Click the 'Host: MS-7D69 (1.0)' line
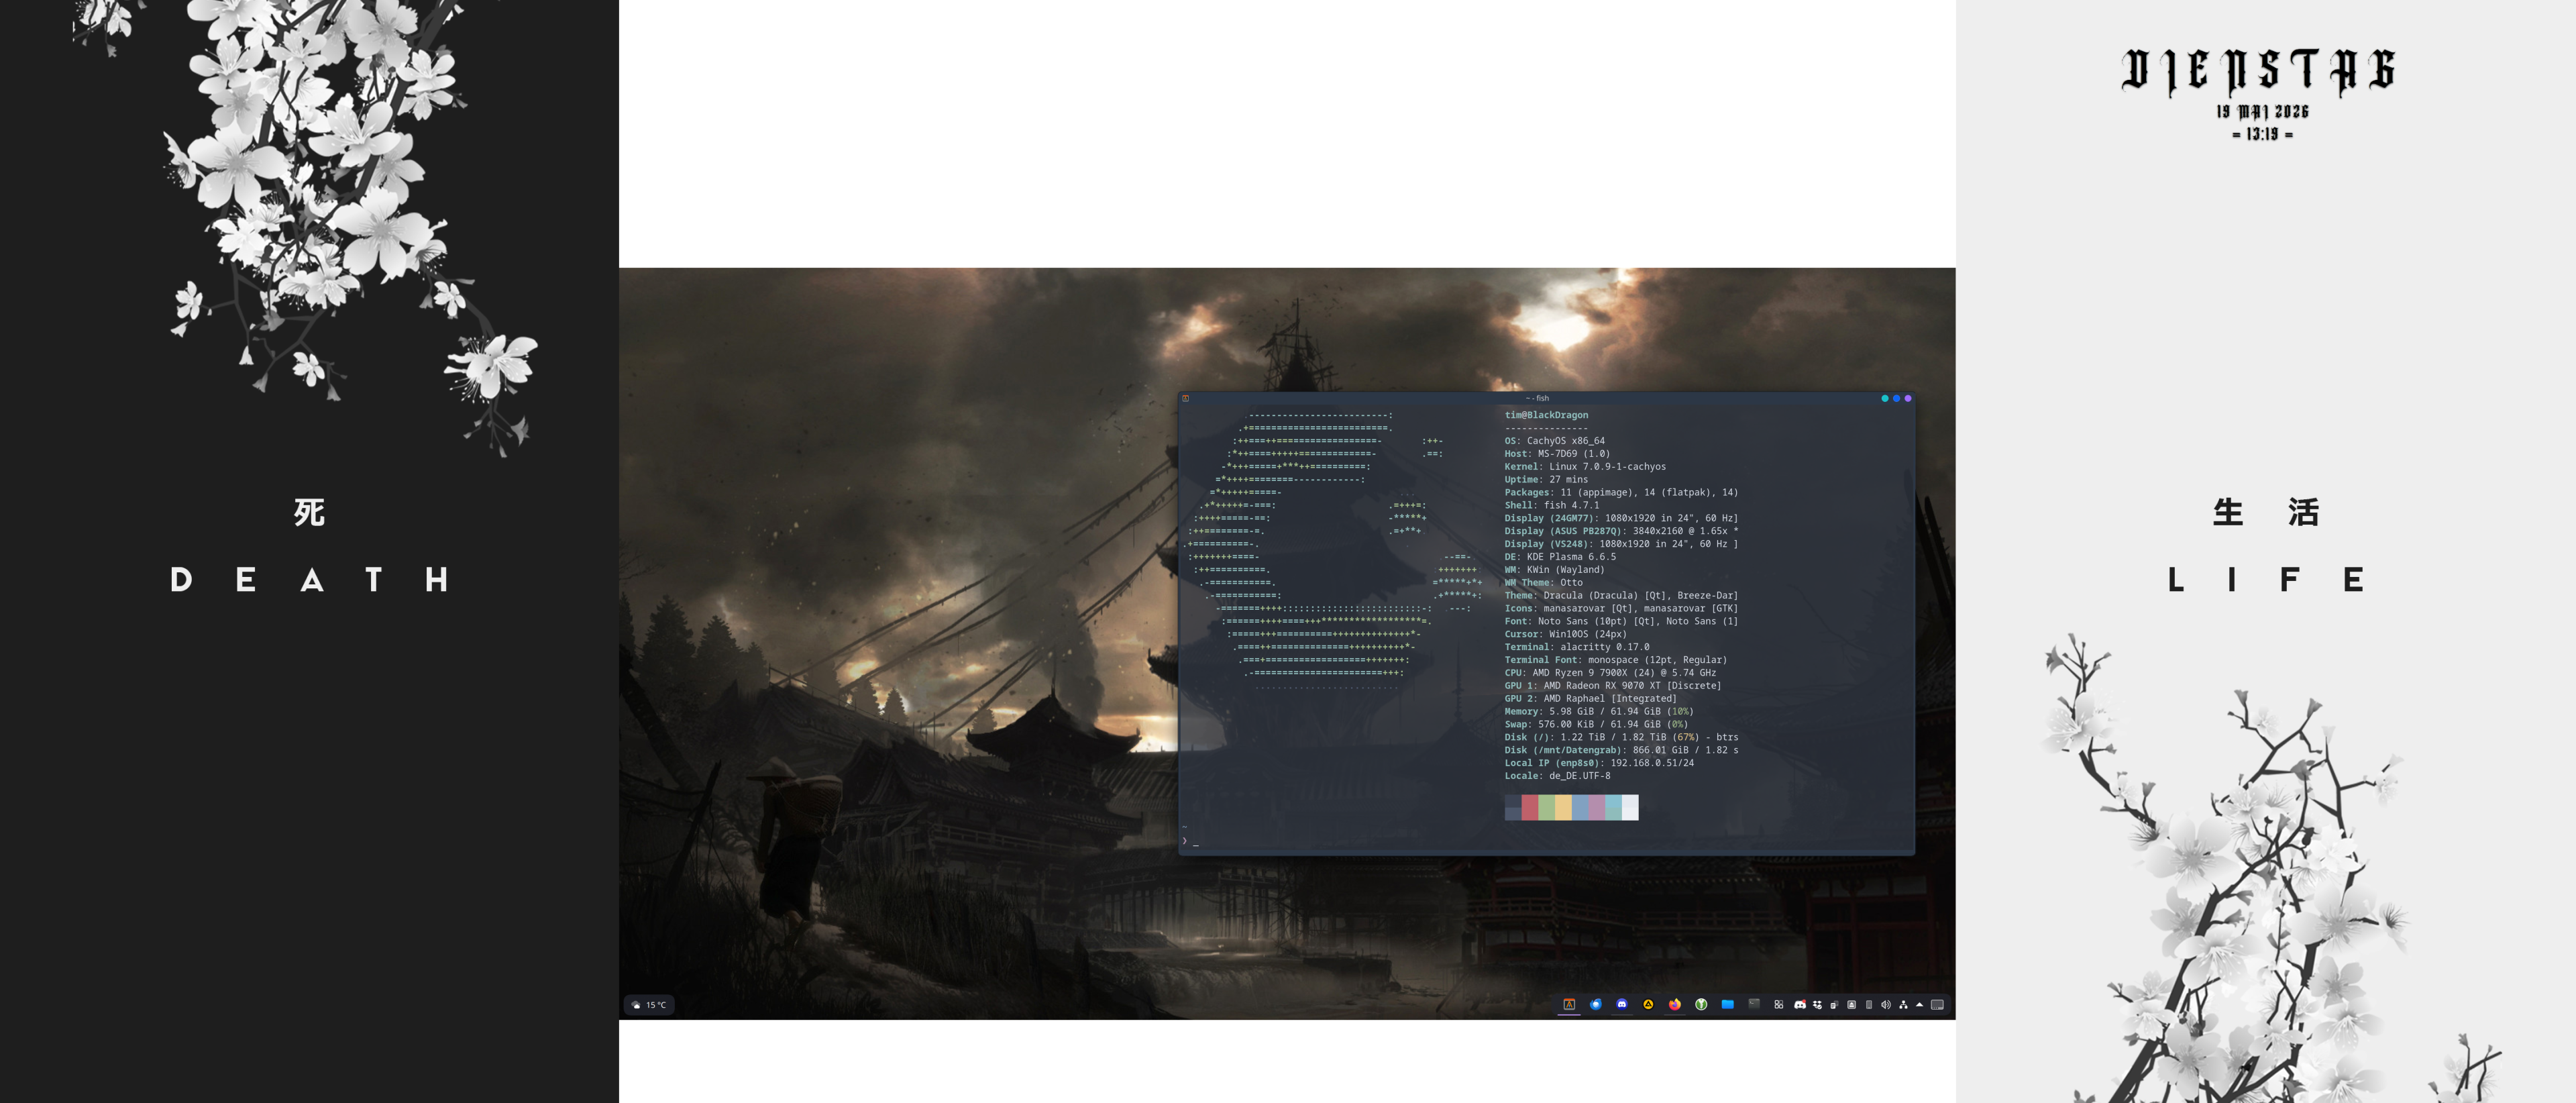2576x1103 pixels. tap(1557, 454)
